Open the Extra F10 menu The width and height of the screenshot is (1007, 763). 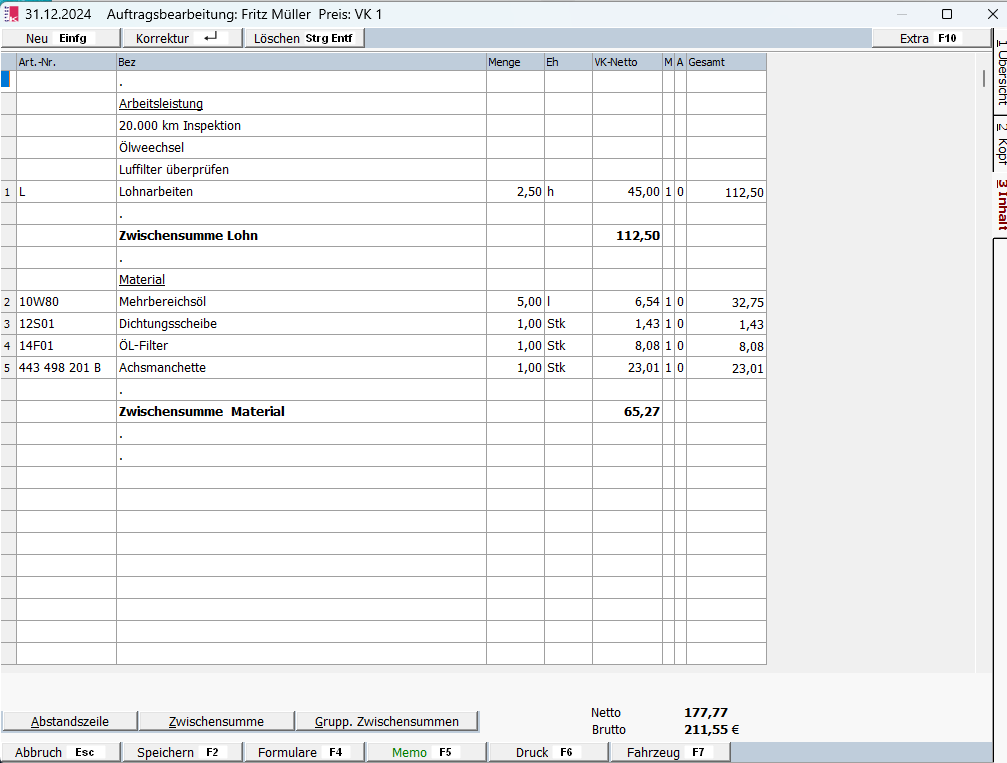931,38
